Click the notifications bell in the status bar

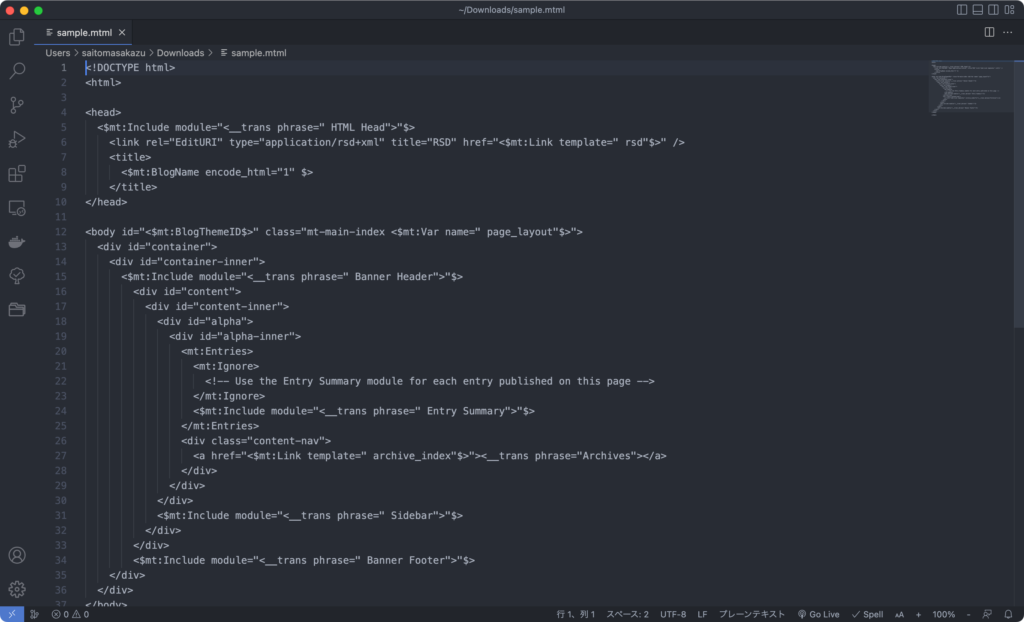tap(1009, 614)
